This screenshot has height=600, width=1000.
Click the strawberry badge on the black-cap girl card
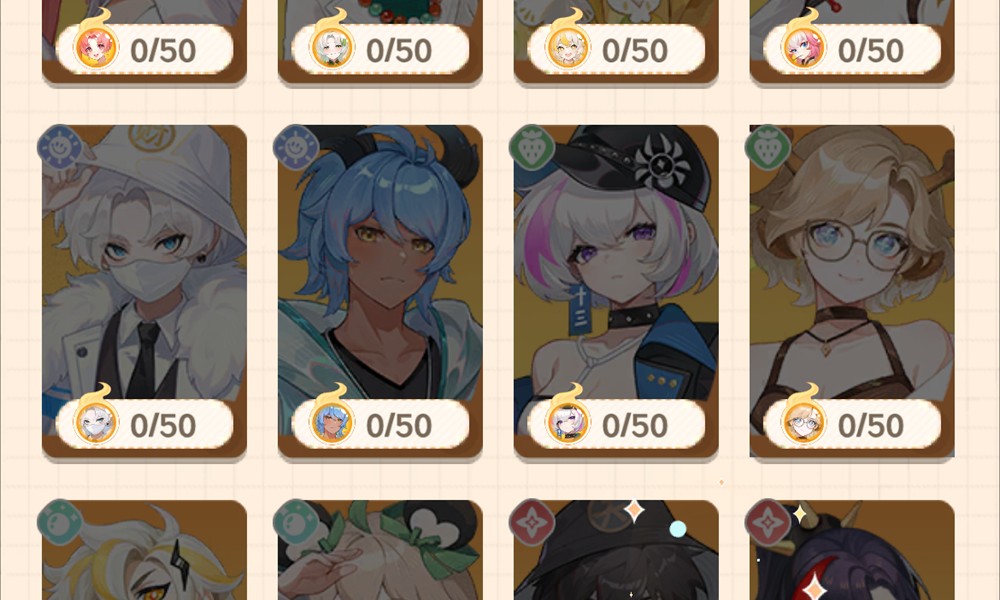[532, 147]
